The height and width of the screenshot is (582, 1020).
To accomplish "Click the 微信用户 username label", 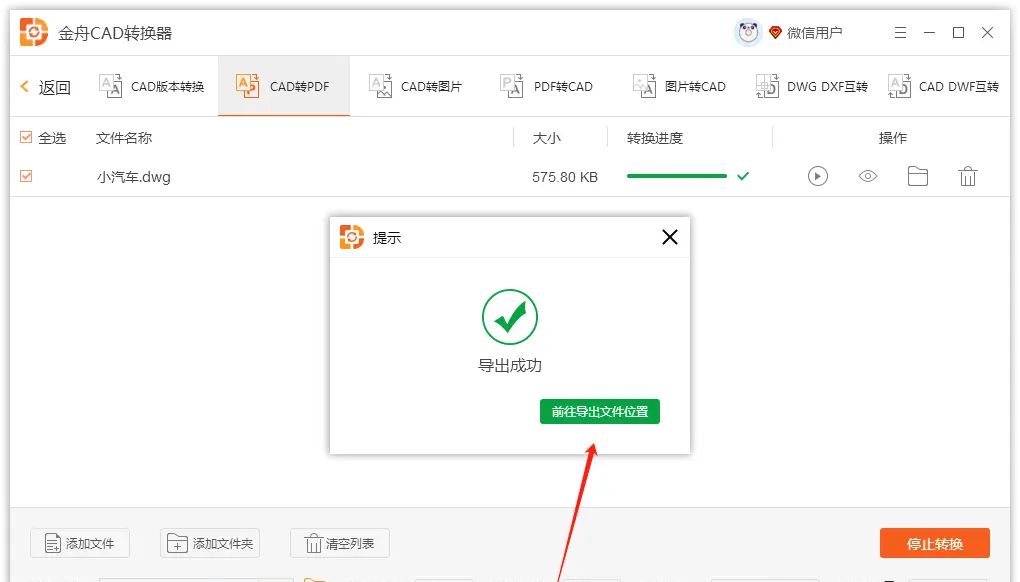I will tap(814, 33).
